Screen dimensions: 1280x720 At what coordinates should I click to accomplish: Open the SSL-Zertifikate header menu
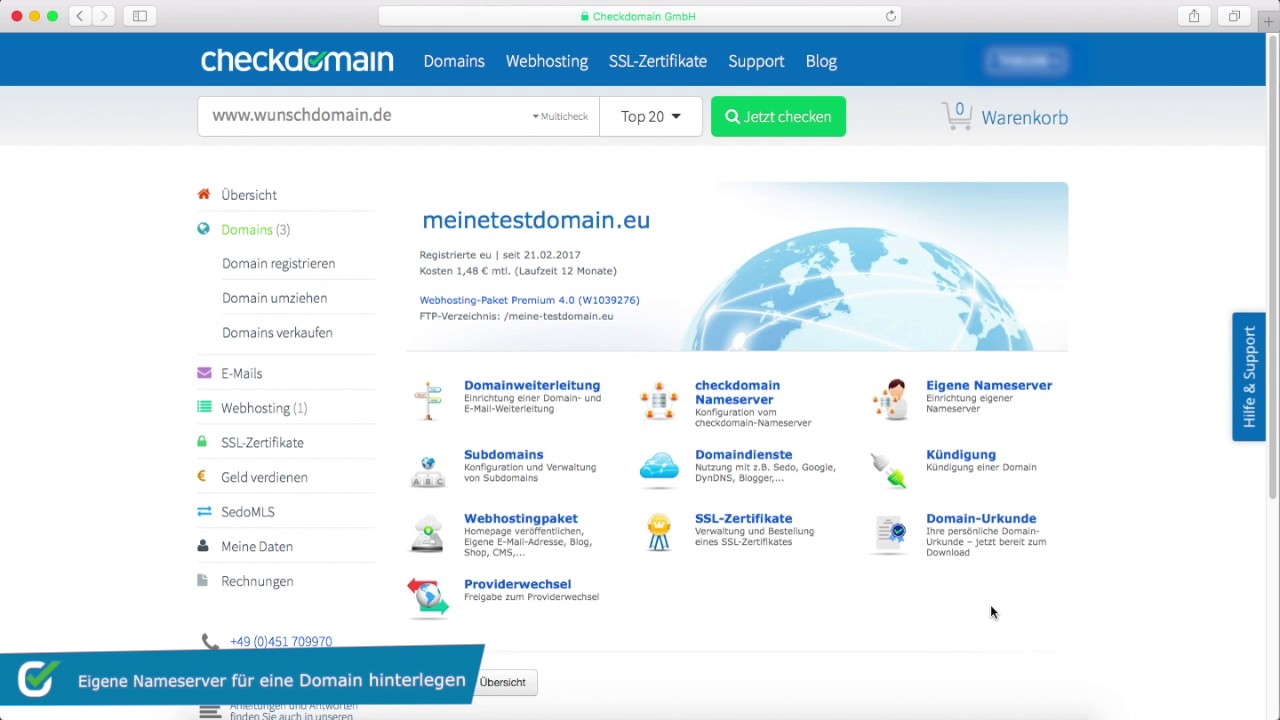click(658, 61)
